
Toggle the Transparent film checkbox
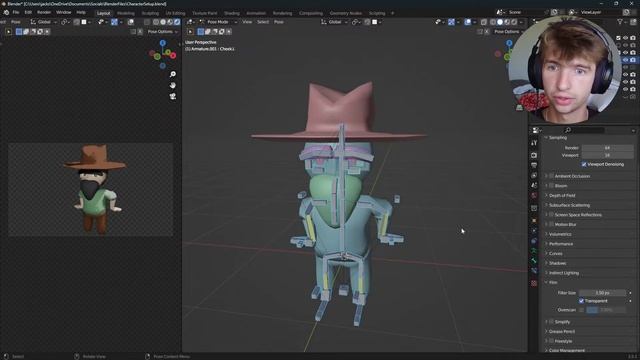pos(581,301)
